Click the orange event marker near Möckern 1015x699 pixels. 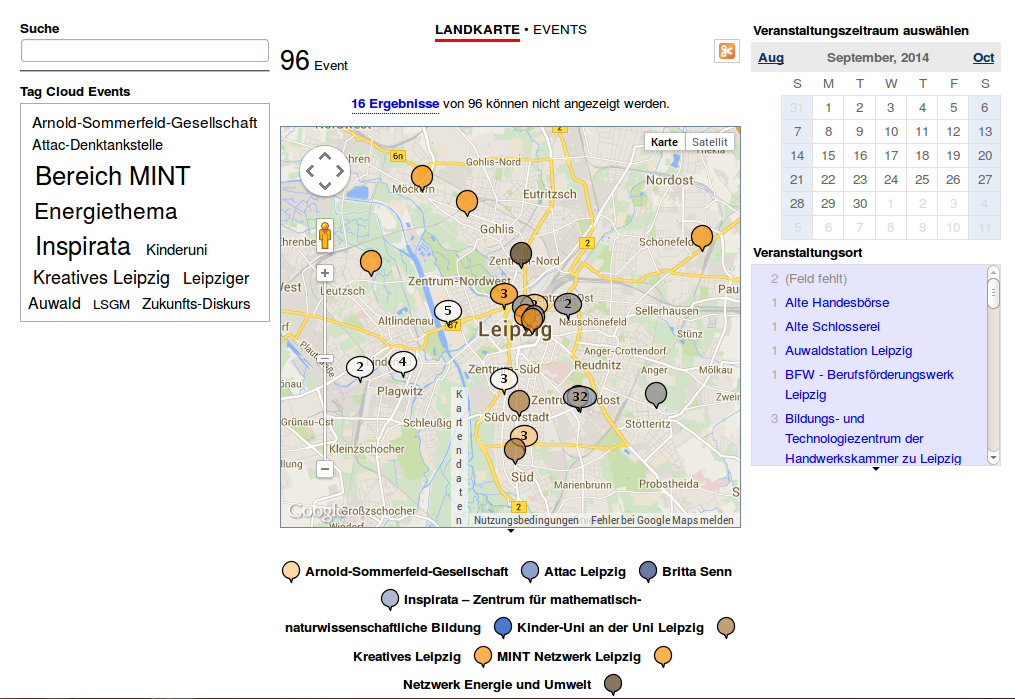(x=421, y=177)
